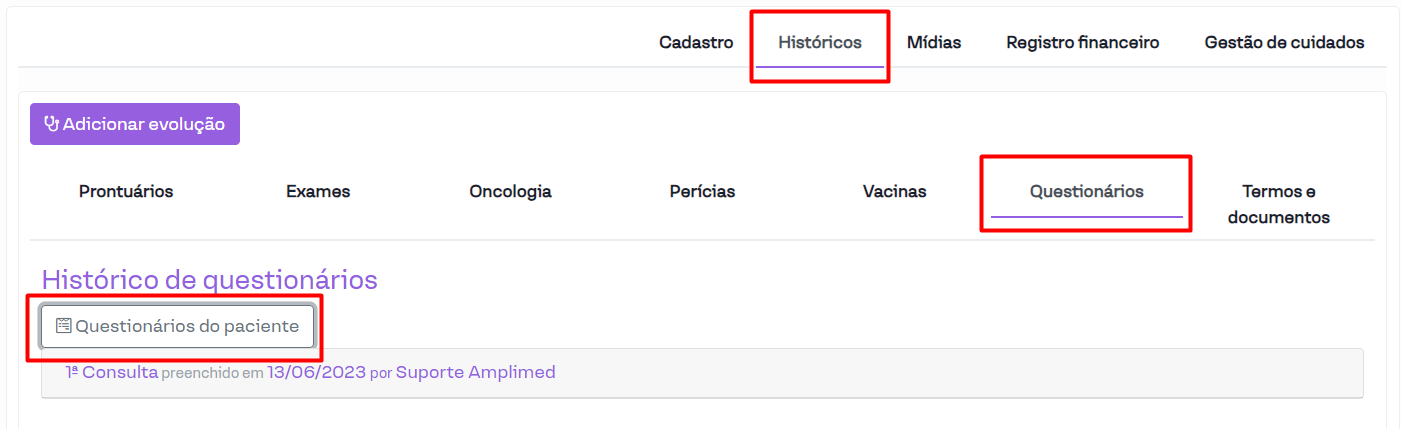Click the Histórico de questionários heading
Screen dimensions: 1401x429
(209, 280)
